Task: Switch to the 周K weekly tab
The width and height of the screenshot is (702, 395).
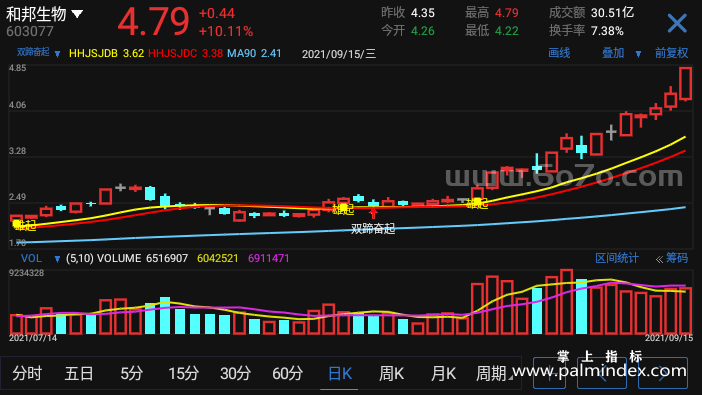Action: [391, 373]
